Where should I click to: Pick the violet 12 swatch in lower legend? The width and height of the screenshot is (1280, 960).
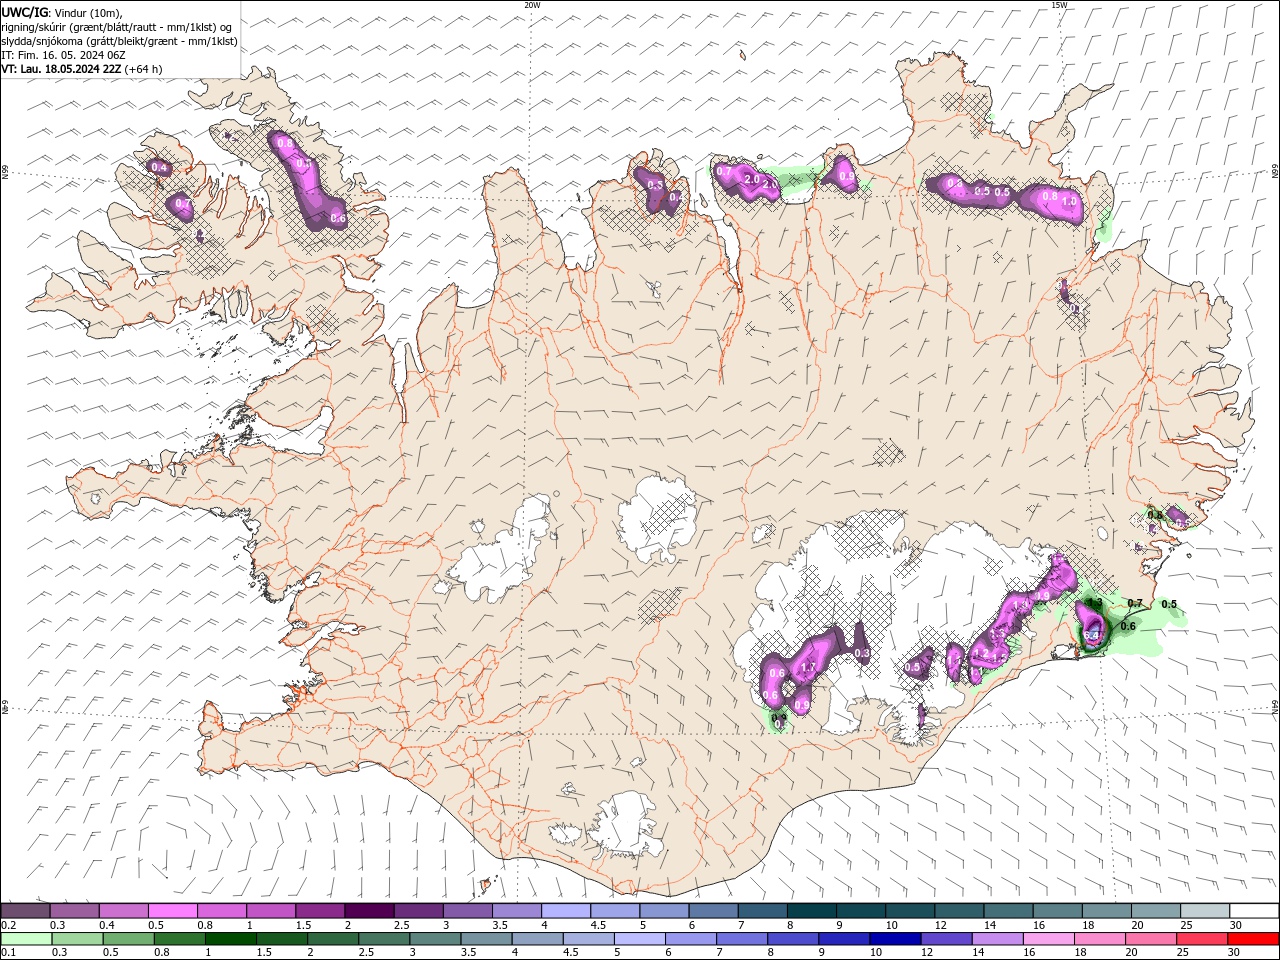pos(947,938)
